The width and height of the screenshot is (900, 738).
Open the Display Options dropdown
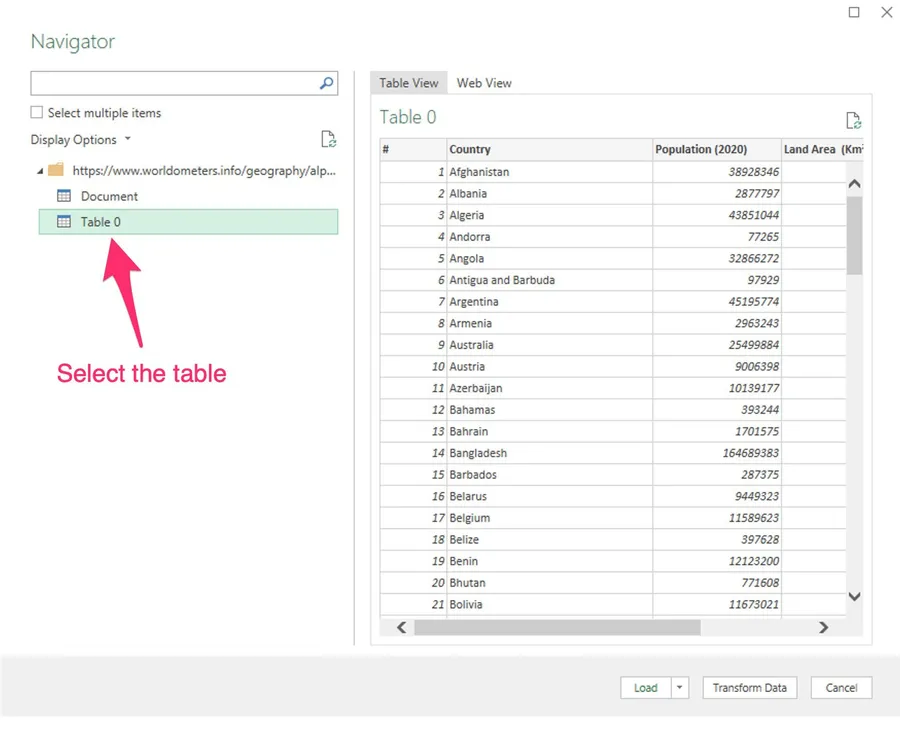tap(80, 140)
